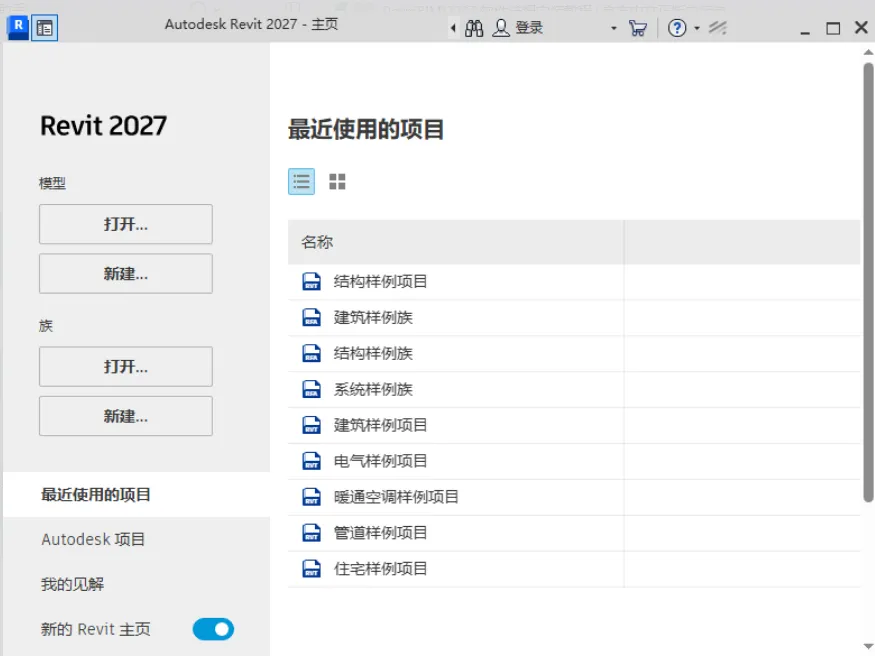The height and width of the screenshot is (656, 875).
Task: Select 系统样例族 file name
Action: [x=373, y=389]
